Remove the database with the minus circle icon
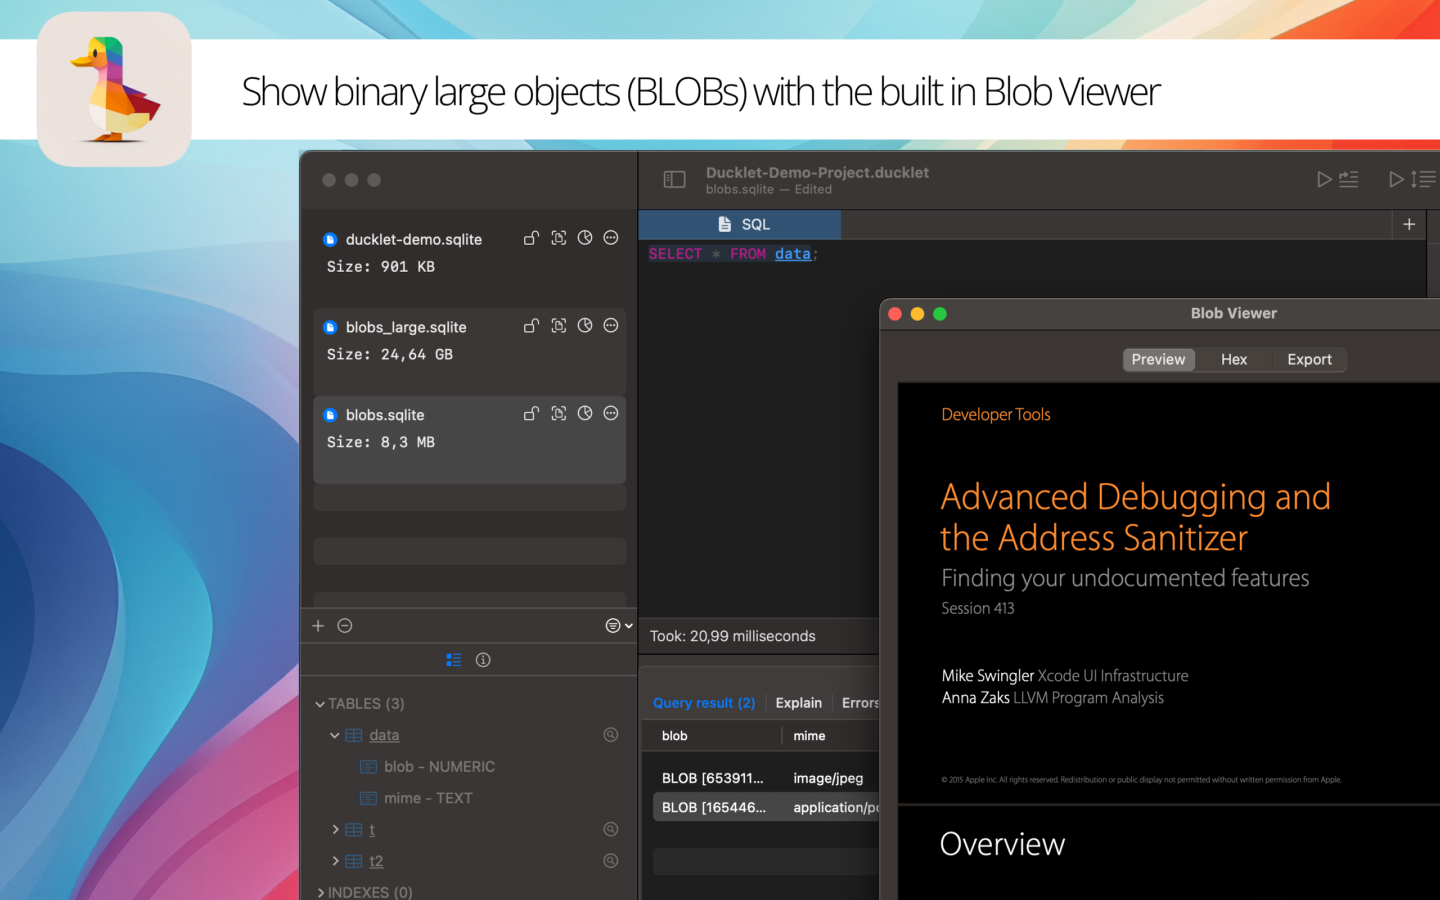This screenshot has width=1440, height=900. pyautogui.click(x=345, y=626)
